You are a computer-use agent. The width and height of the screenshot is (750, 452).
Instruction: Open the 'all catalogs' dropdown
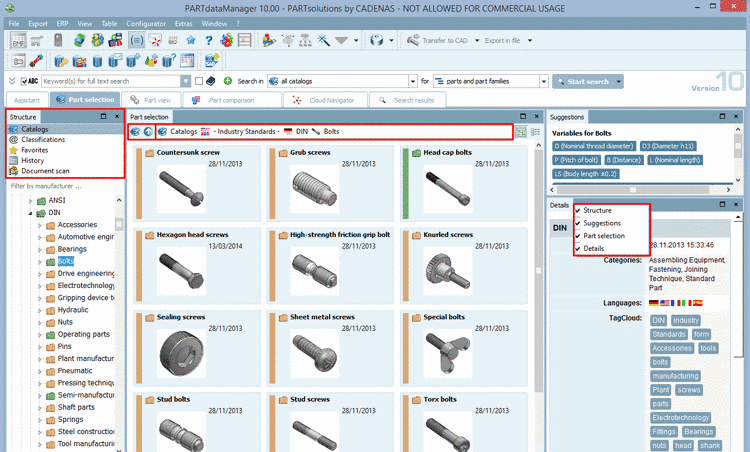click(413, 81)
